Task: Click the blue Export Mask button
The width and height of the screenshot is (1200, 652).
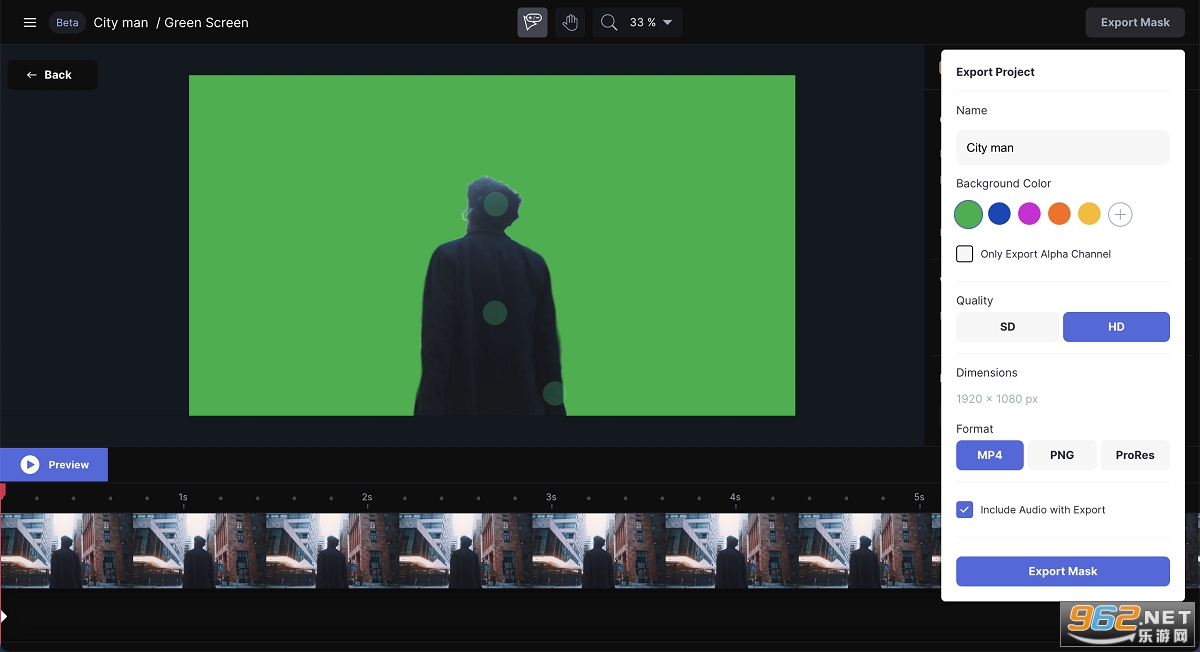Action: click(x=1063, y=571)
